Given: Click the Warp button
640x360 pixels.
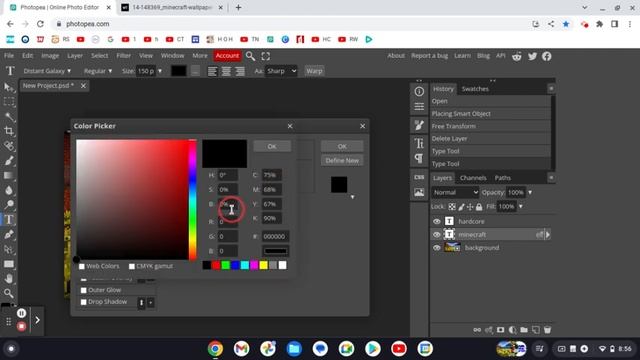Looking at the screenshot, I should click(x=314, y=71).
